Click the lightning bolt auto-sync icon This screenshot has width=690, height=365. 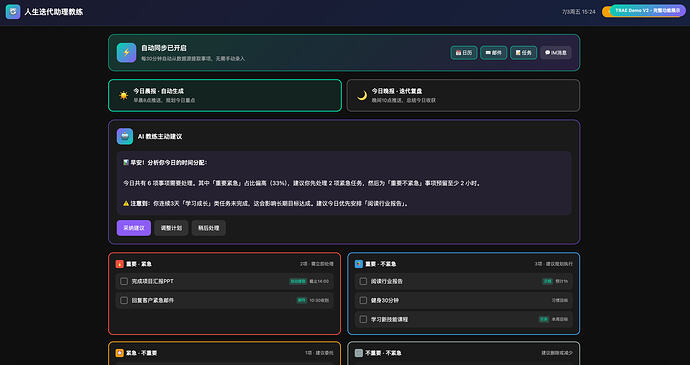126,52
